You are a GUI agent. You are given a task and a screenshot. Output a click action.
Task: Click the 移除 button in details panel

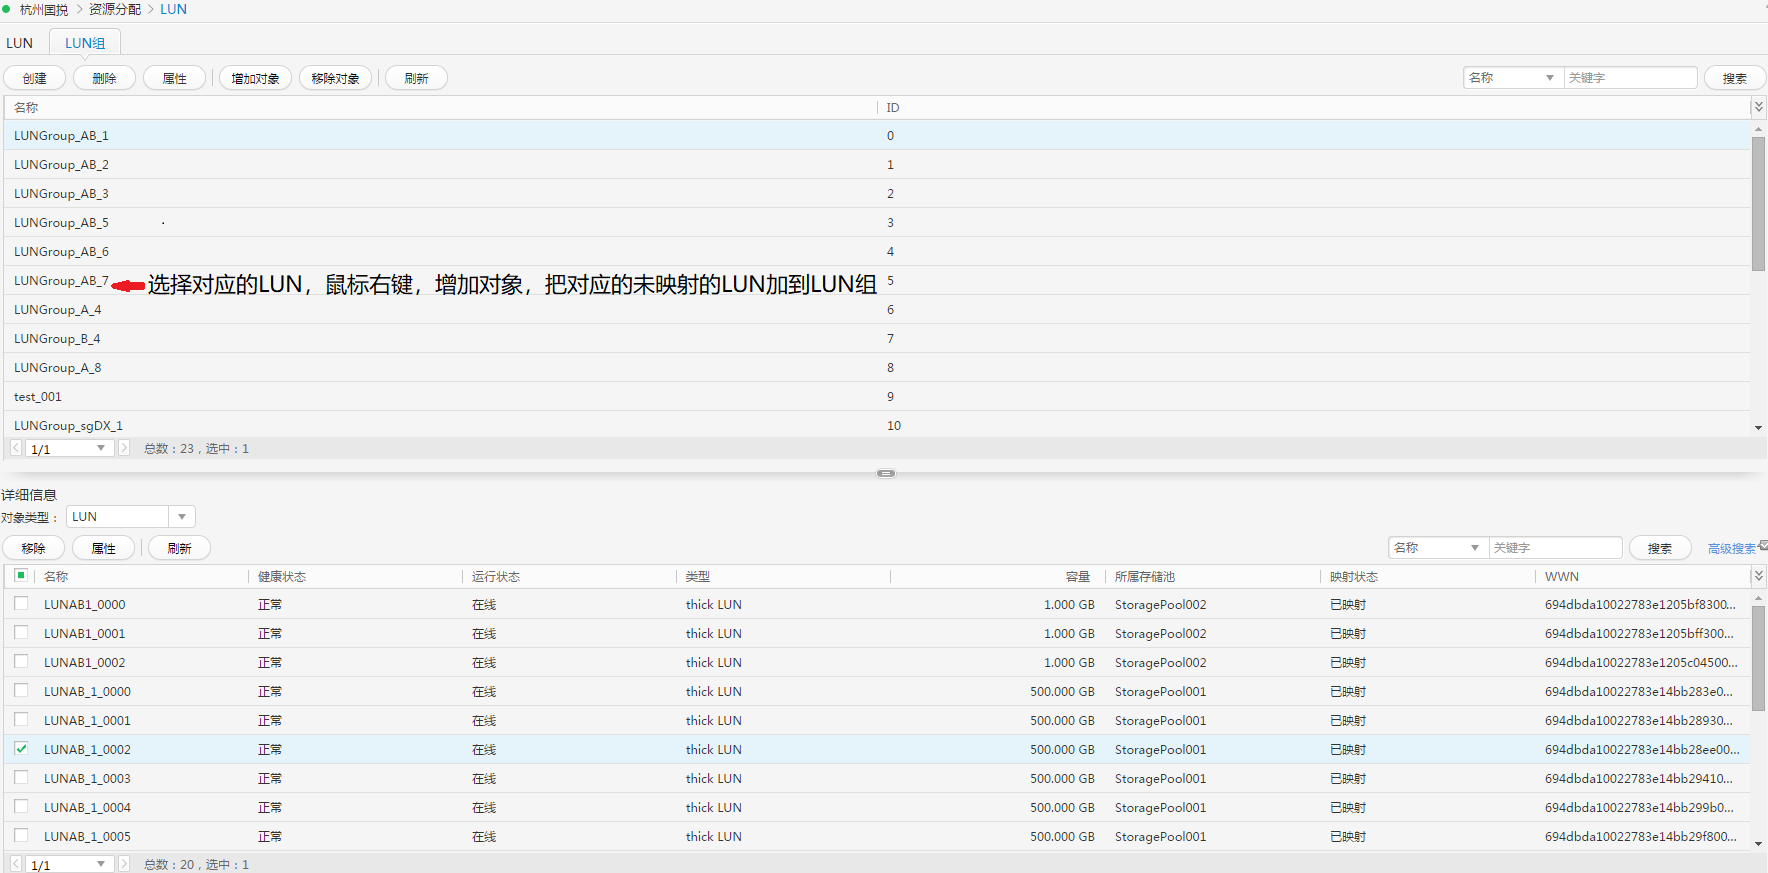click(34, 548)
